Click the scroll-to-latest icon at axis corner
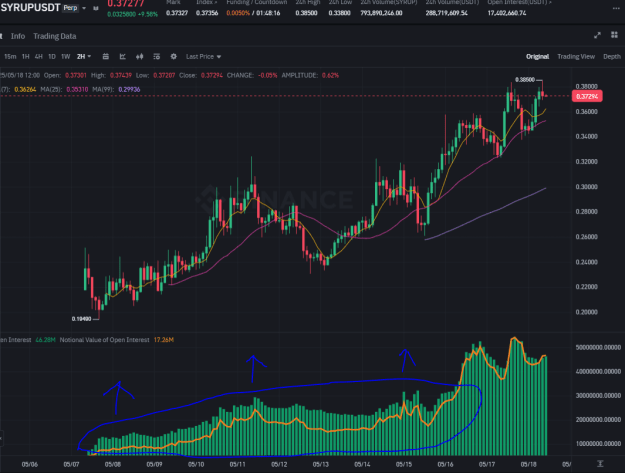Image resolution: width=625 pixels, height=473 pixels. point(600,464)
